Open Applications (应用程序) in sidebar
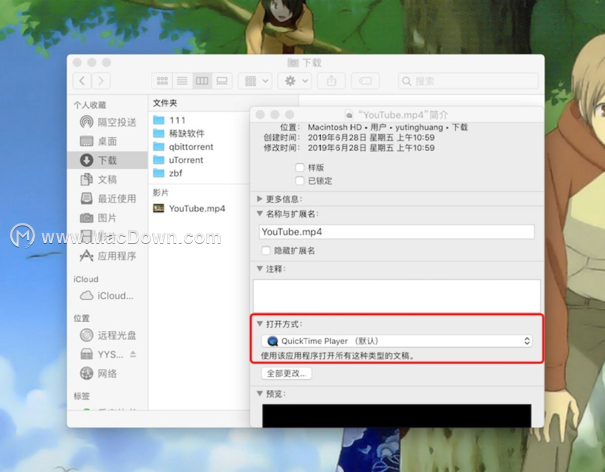 108,256
